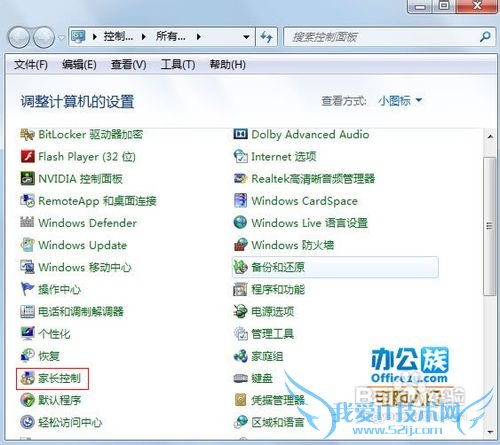Open the BitLocker 驱动器加密 link
500x445 pixels.
[x=91, y=134]
